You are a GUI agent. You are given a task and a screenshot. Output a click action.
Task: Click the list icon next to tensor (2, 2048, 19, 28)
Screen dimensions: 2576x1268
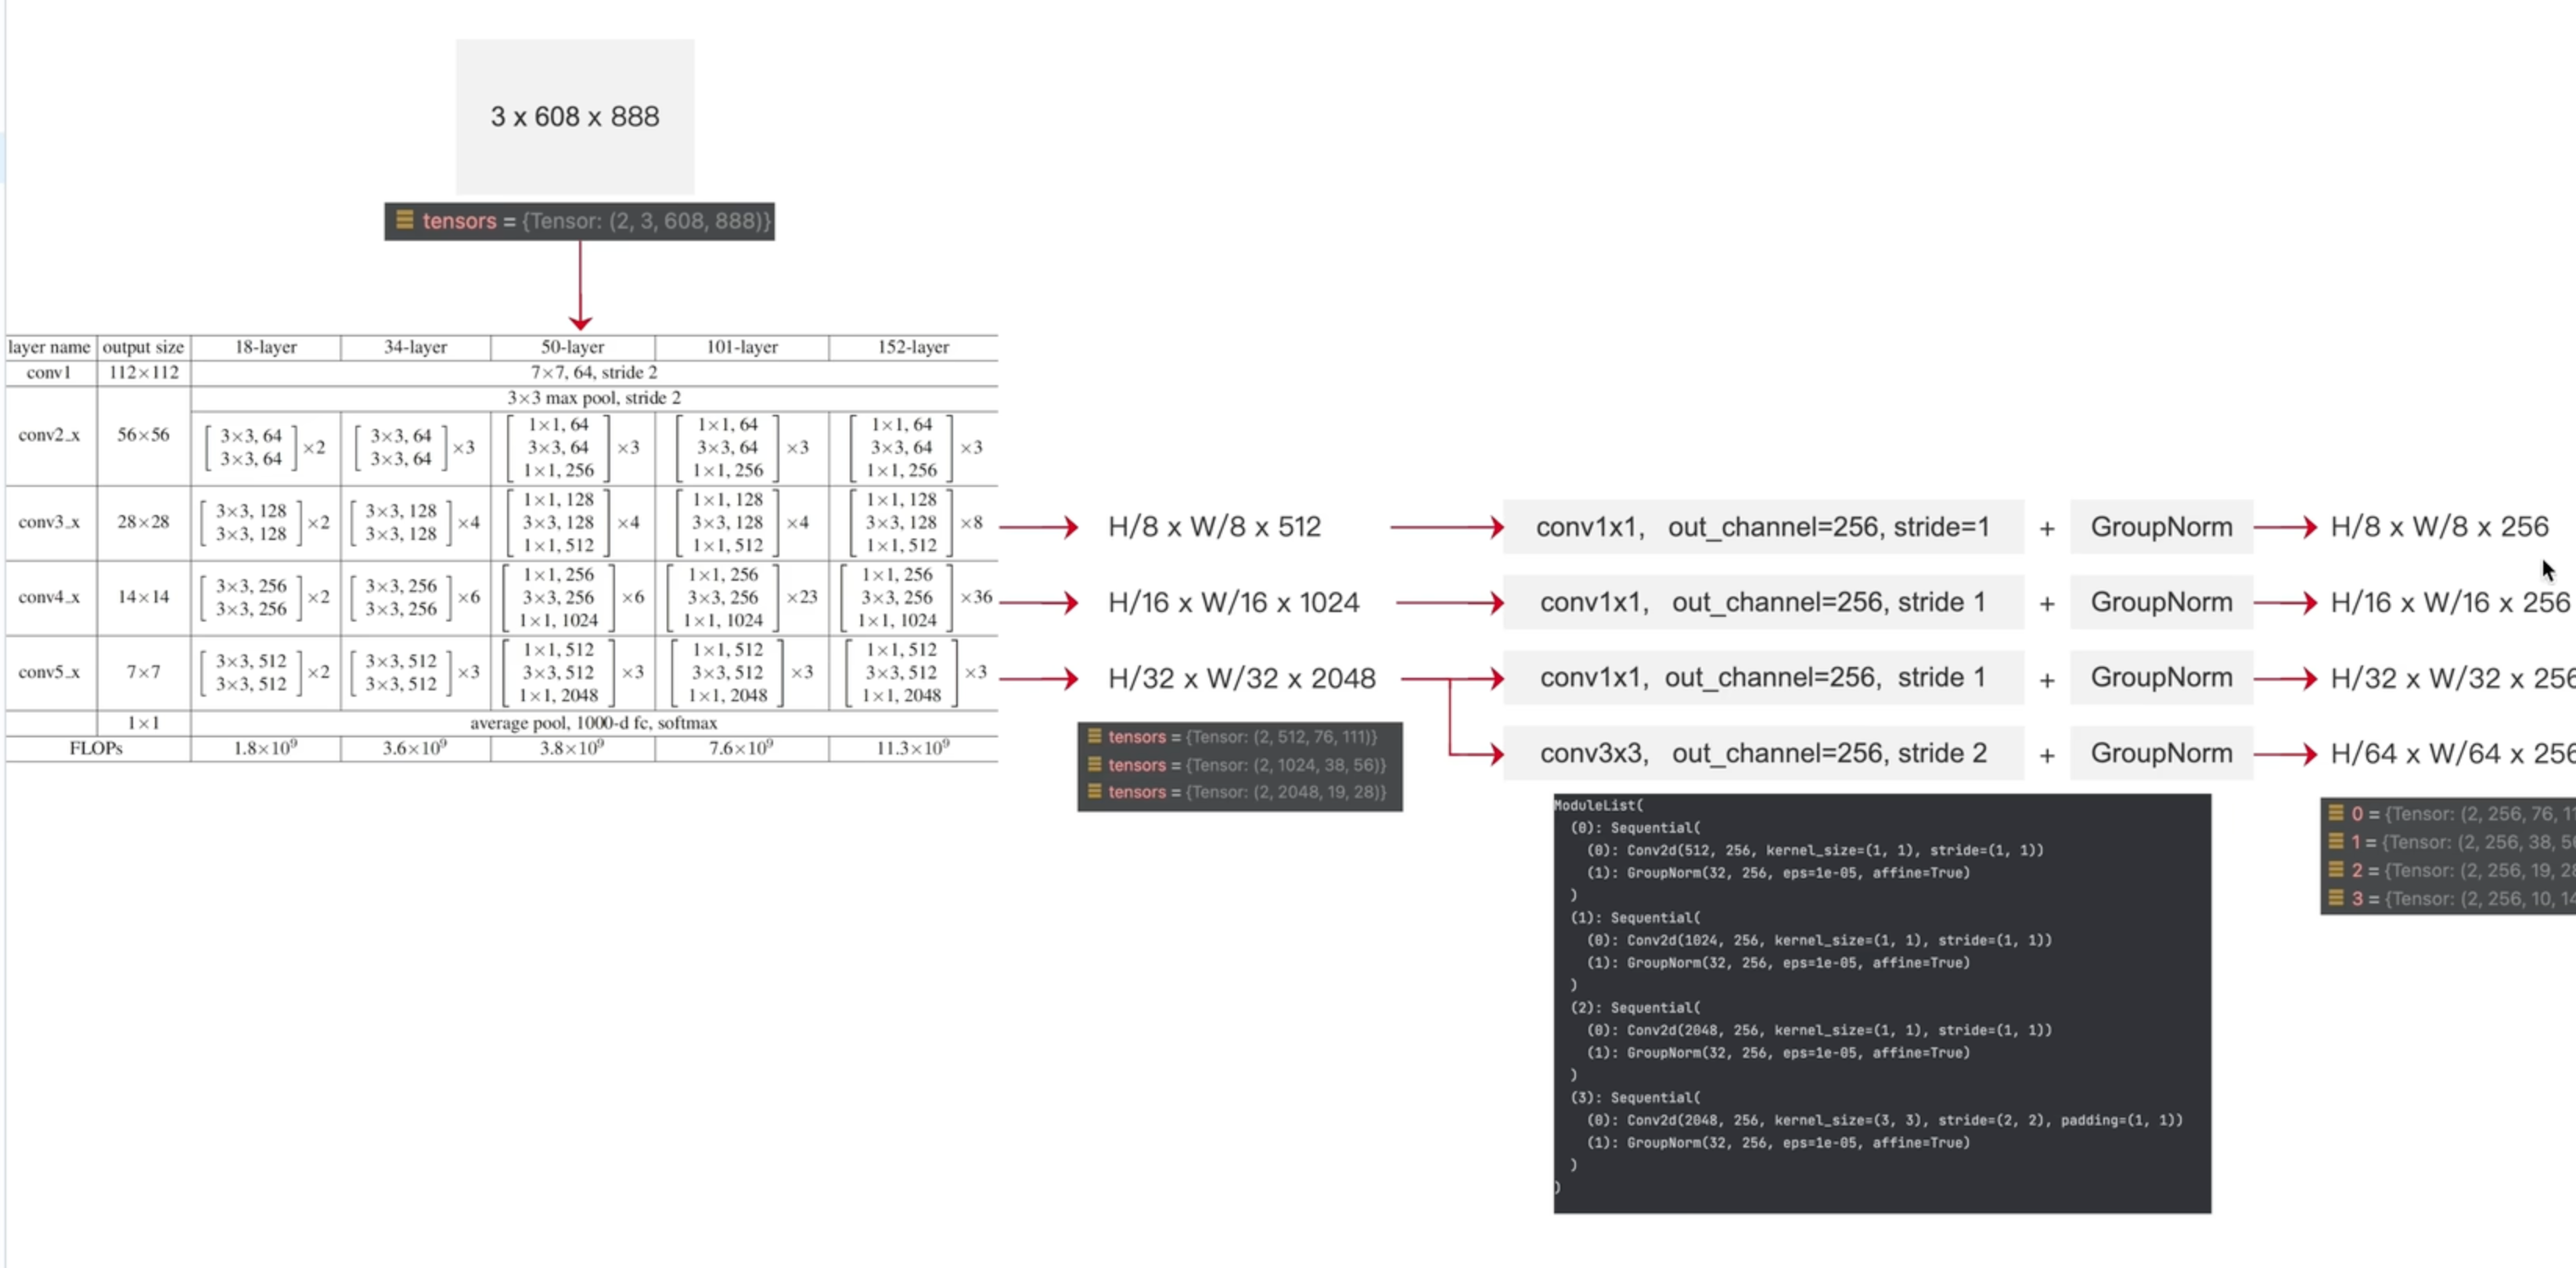tap(1094, 791)
